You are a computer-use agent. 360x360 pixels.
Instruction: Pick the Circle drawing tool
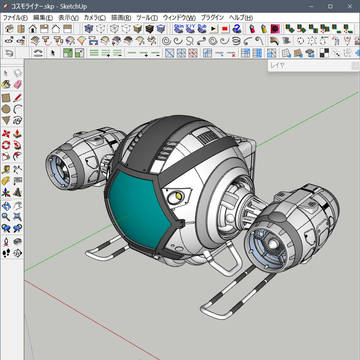point(6,109)
